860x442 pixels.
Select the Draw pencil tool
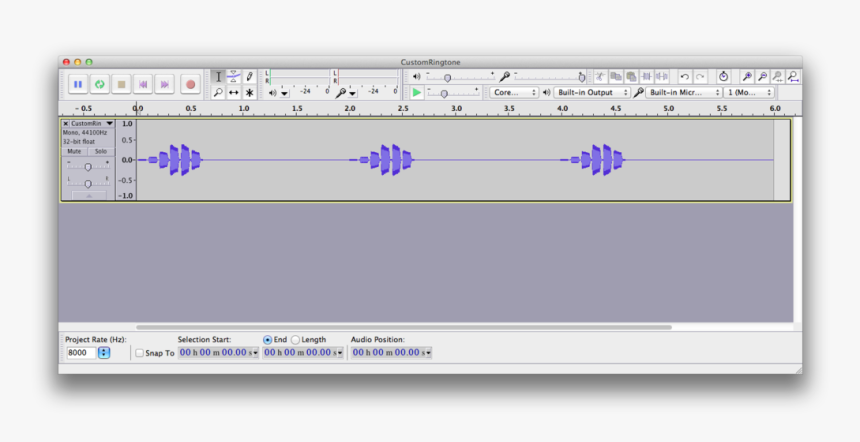[x=250, y=77]
